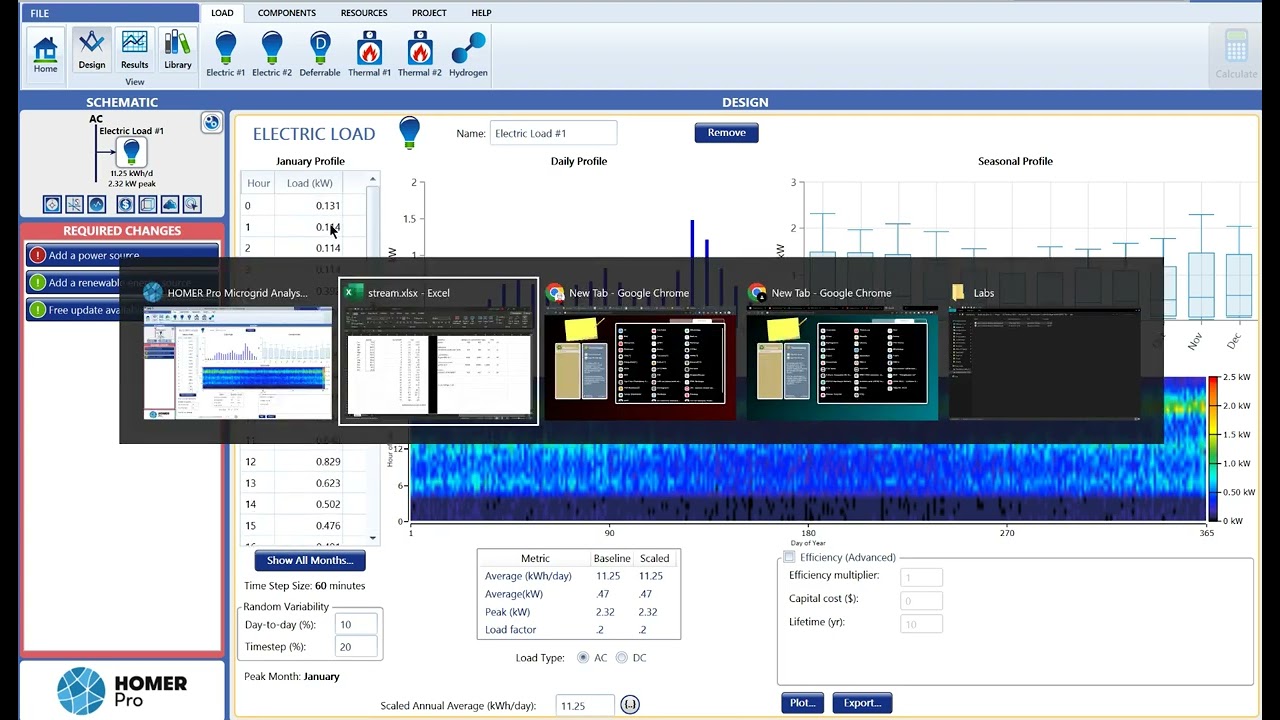Select hour 15 load value 0.476
This screenshot has height=720, width=1280.
328,526
